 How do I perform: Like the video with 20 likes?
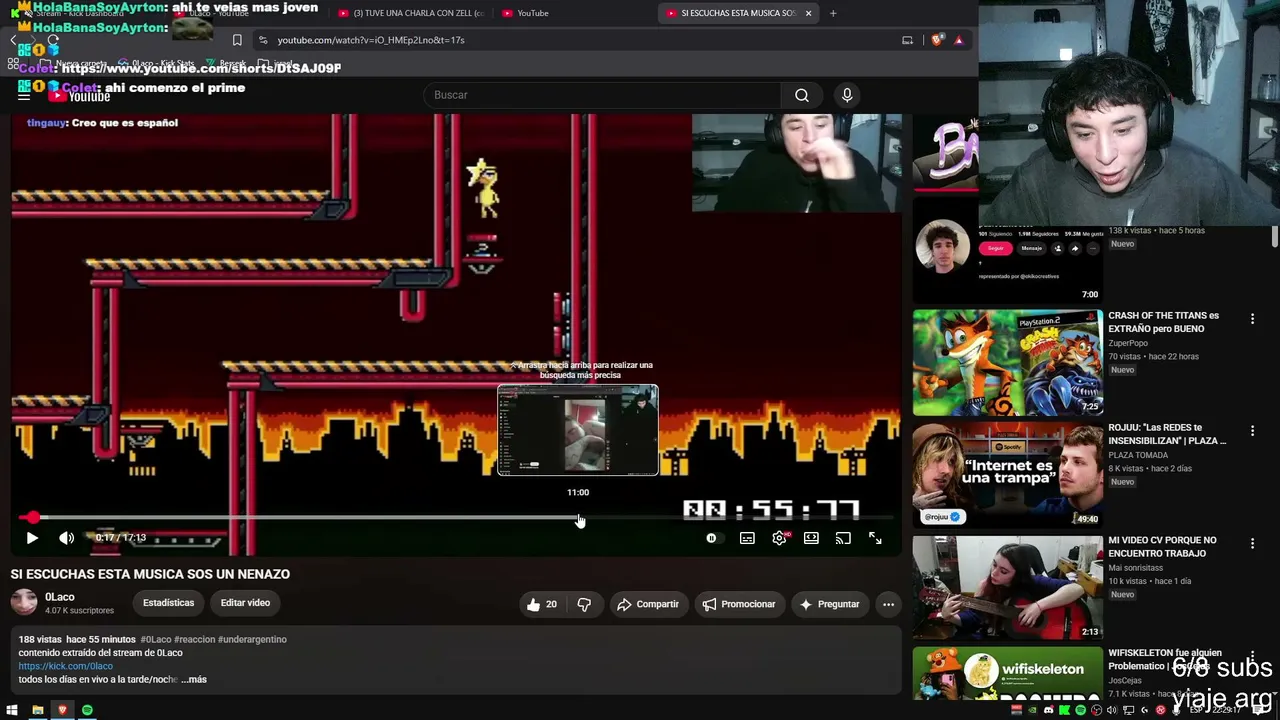(542, 604)
